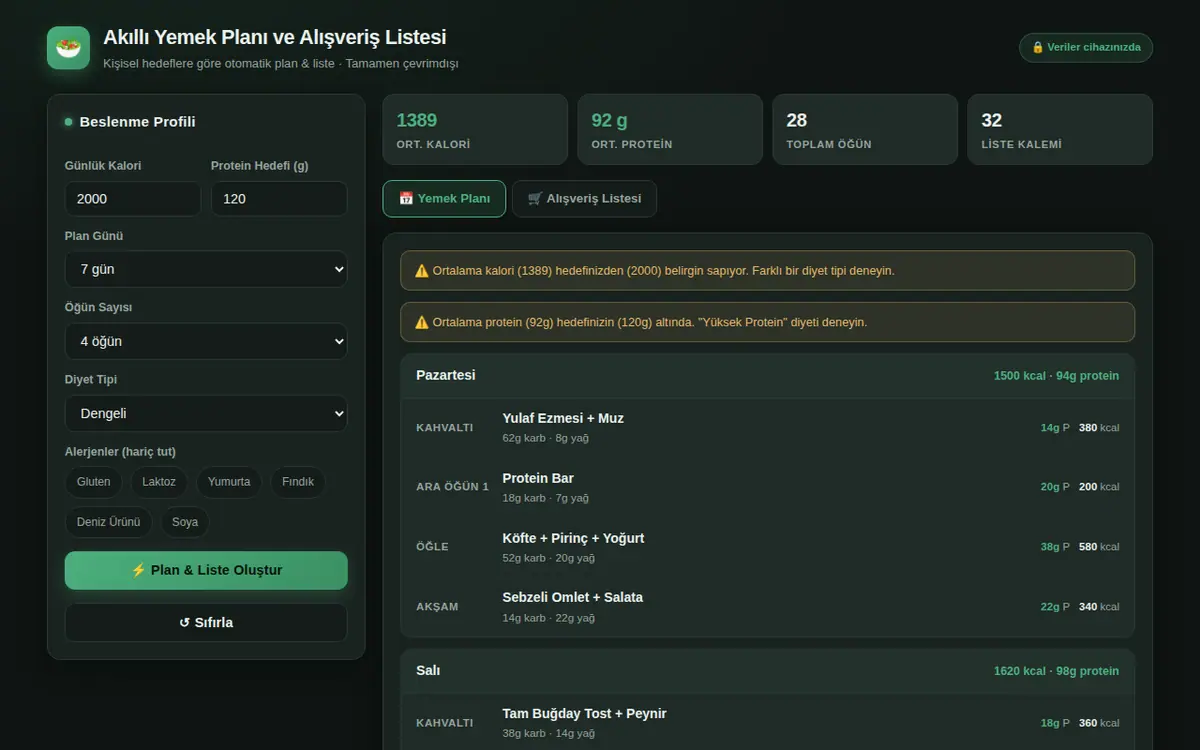Click the Beslenme Profili panel heading
The height and width of the screenshot is (750, 1200).
tap(137, 122)
